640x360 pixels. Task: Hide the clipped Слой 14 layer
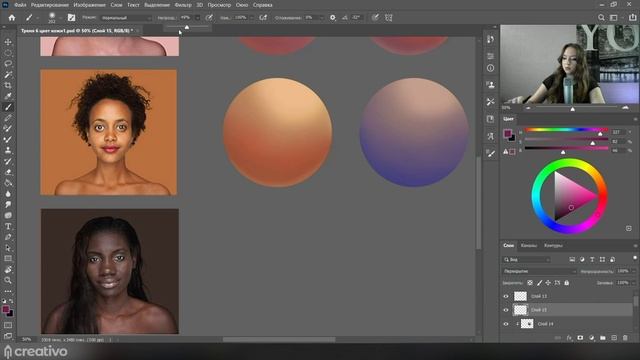point(506,324)
